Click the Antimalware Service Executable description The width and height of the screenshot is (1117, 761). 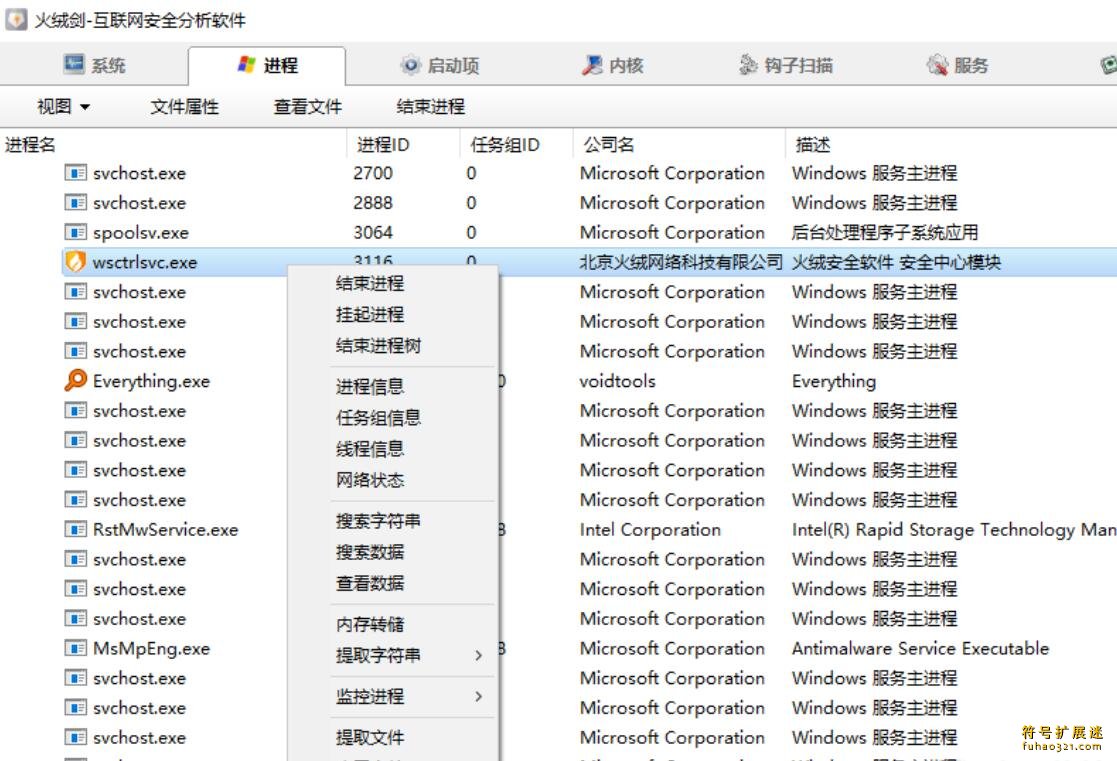(920, 648)
